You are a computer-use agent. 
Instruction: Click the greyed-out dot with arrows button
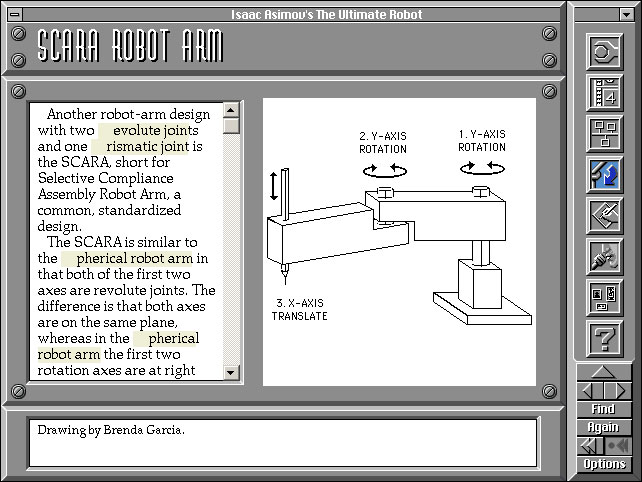pyautogui.click(x=617, y=446)
